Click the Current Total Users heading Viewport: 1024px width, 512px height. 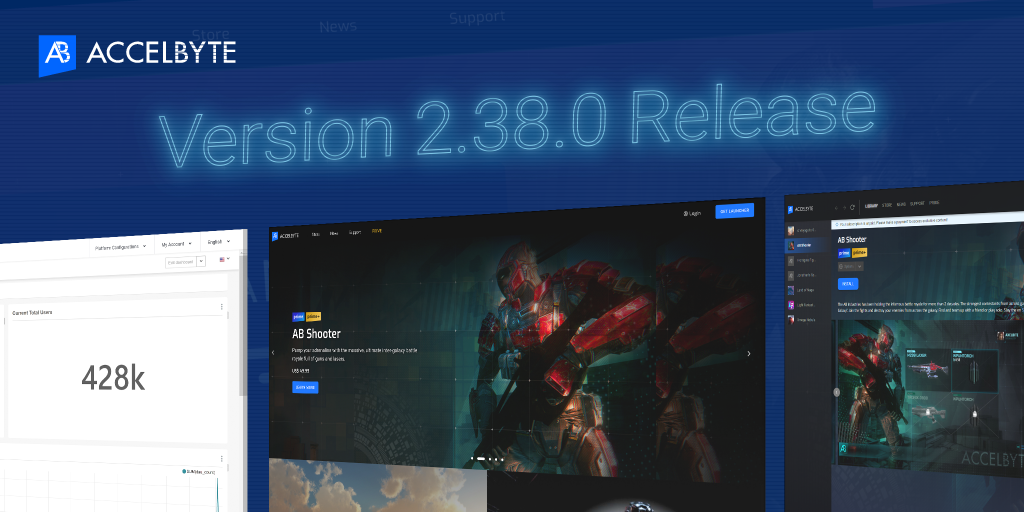click(x=32, y=313)
